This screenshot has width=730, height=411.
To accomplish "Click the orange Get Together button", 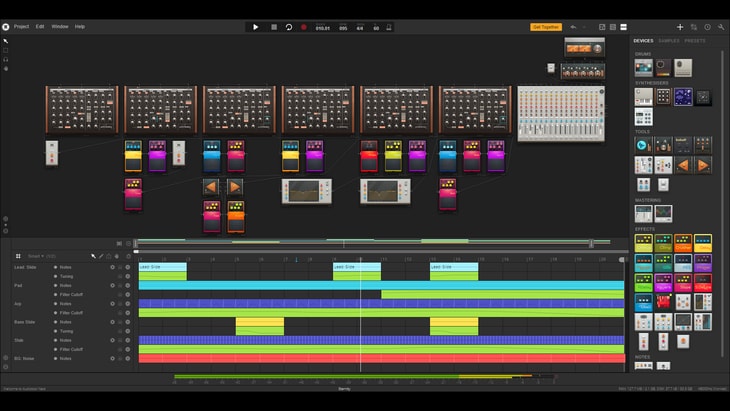I will click(546, 27).
